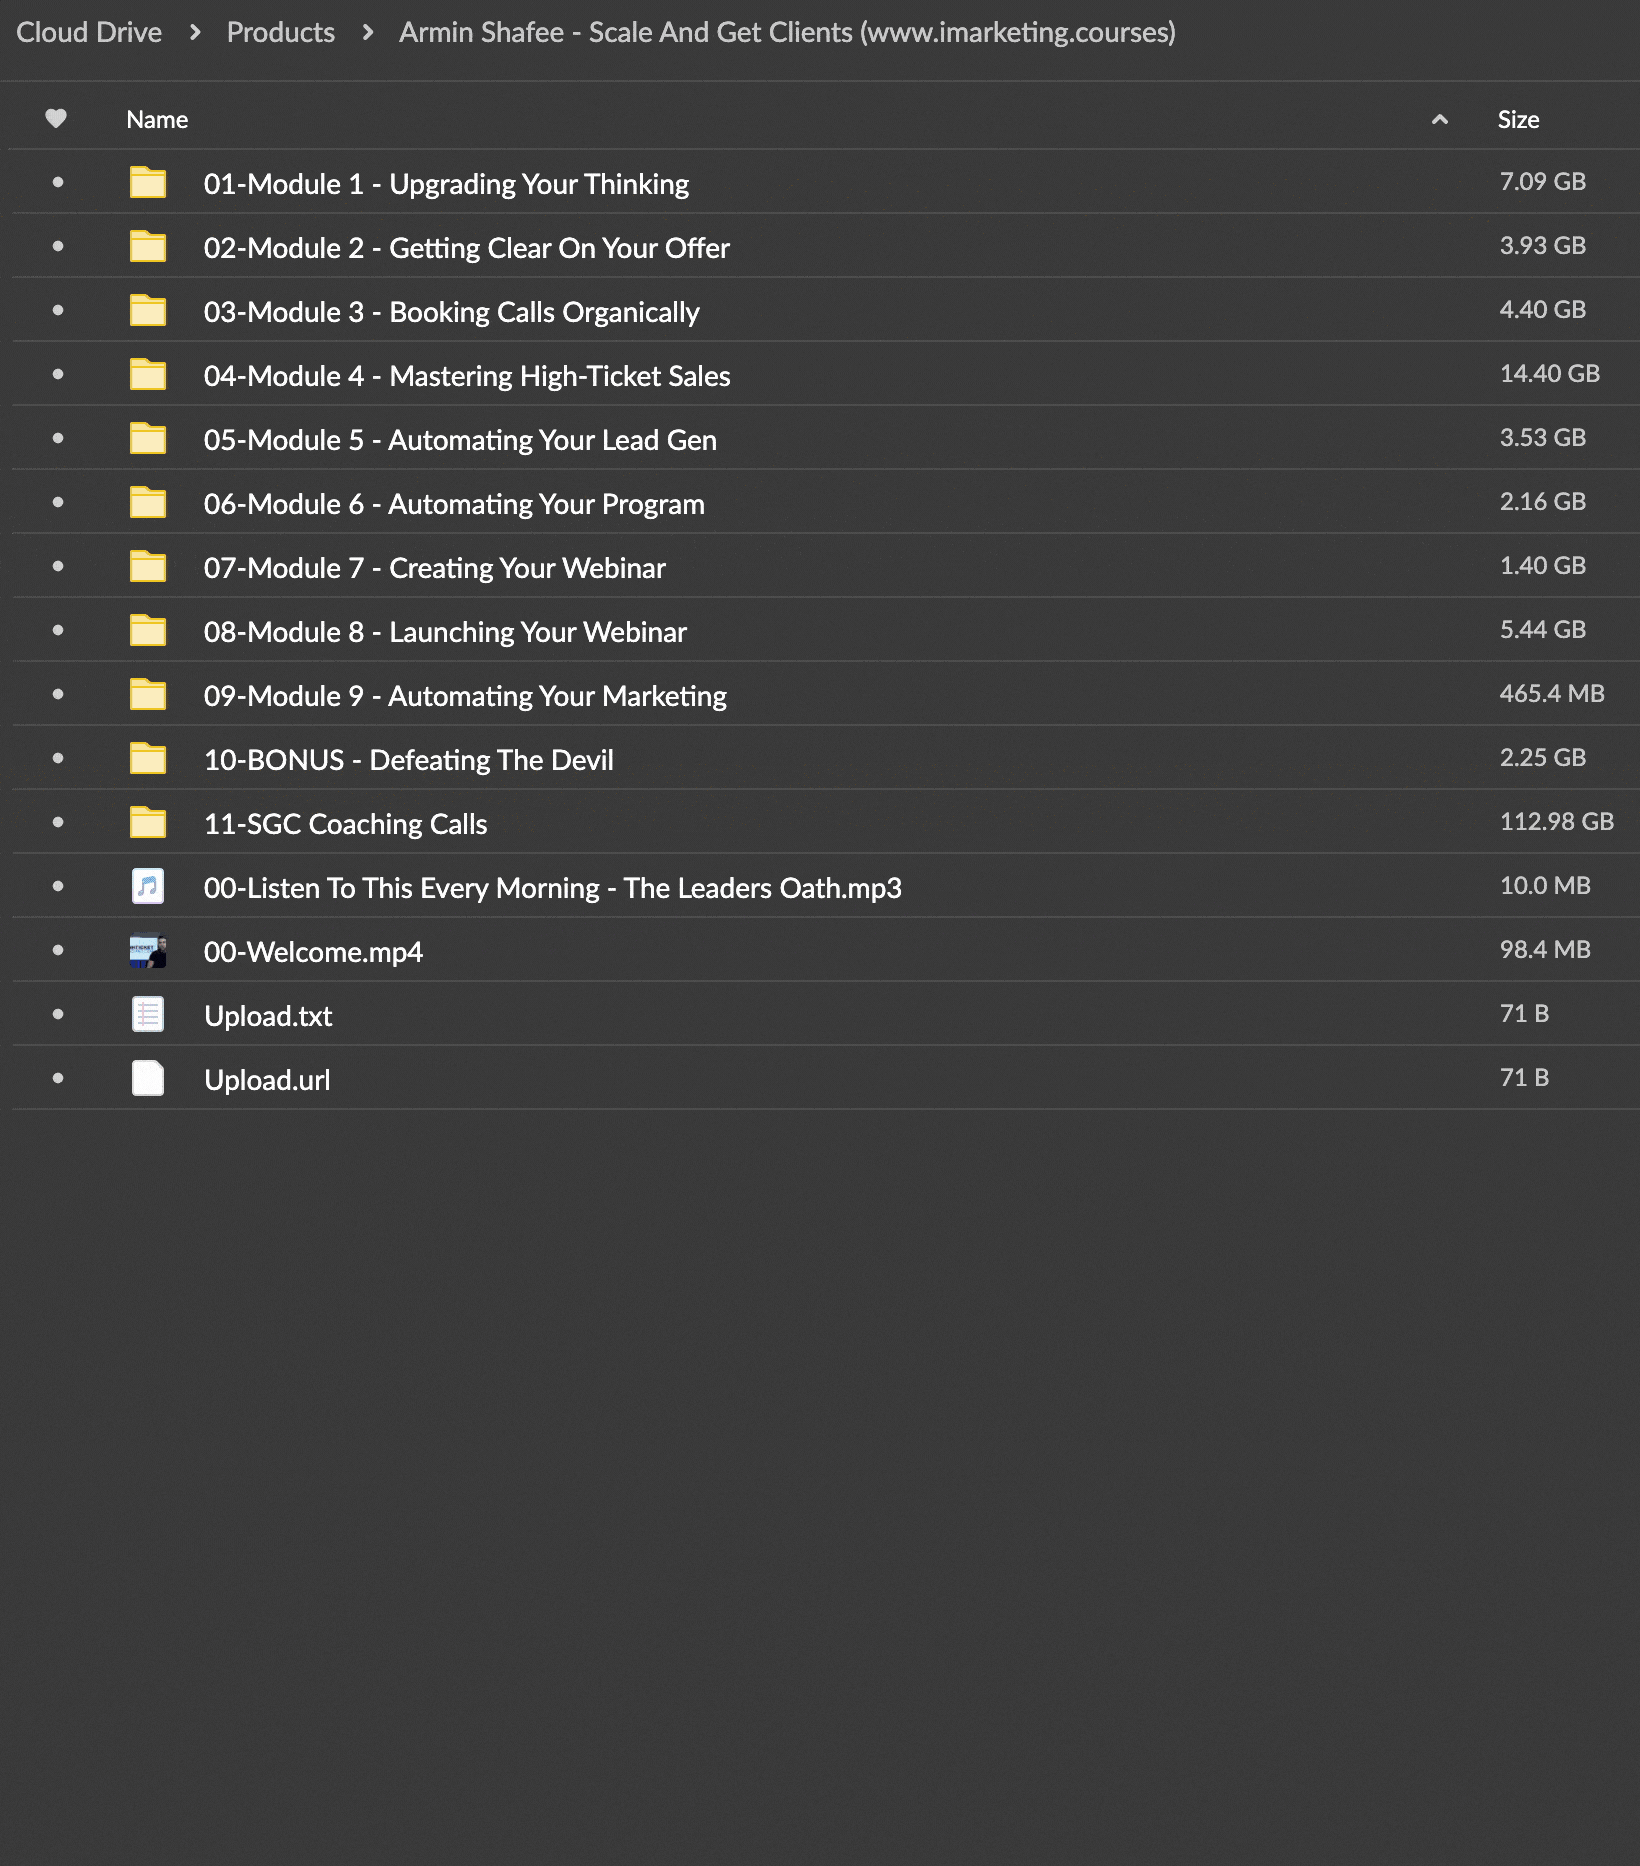Toggle favorite dot for 08-Module 8 row
This screenshot has height=1866, width=1640.
58,631
